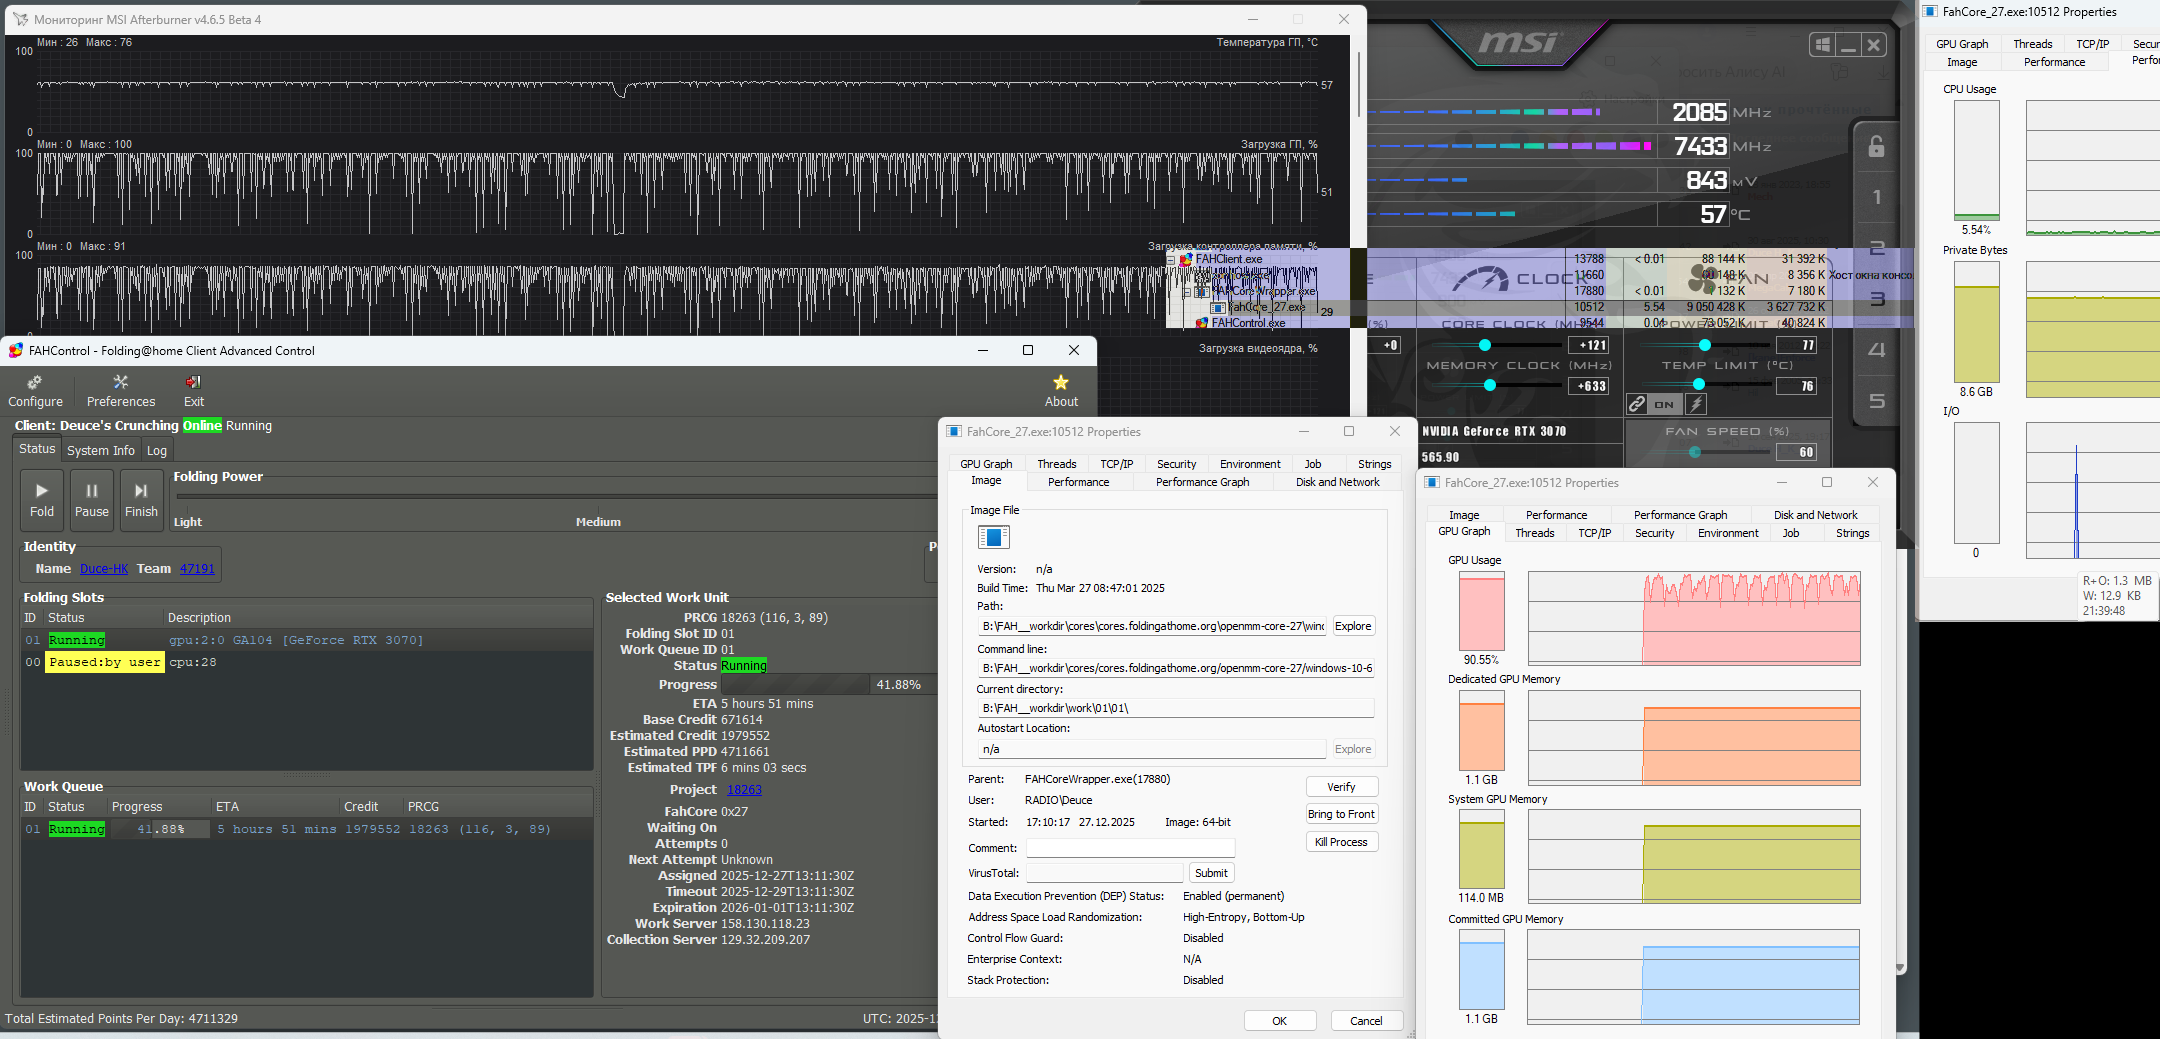Click the Memory Clock slider handle

pyautogui.click(x=1490, y=386)
